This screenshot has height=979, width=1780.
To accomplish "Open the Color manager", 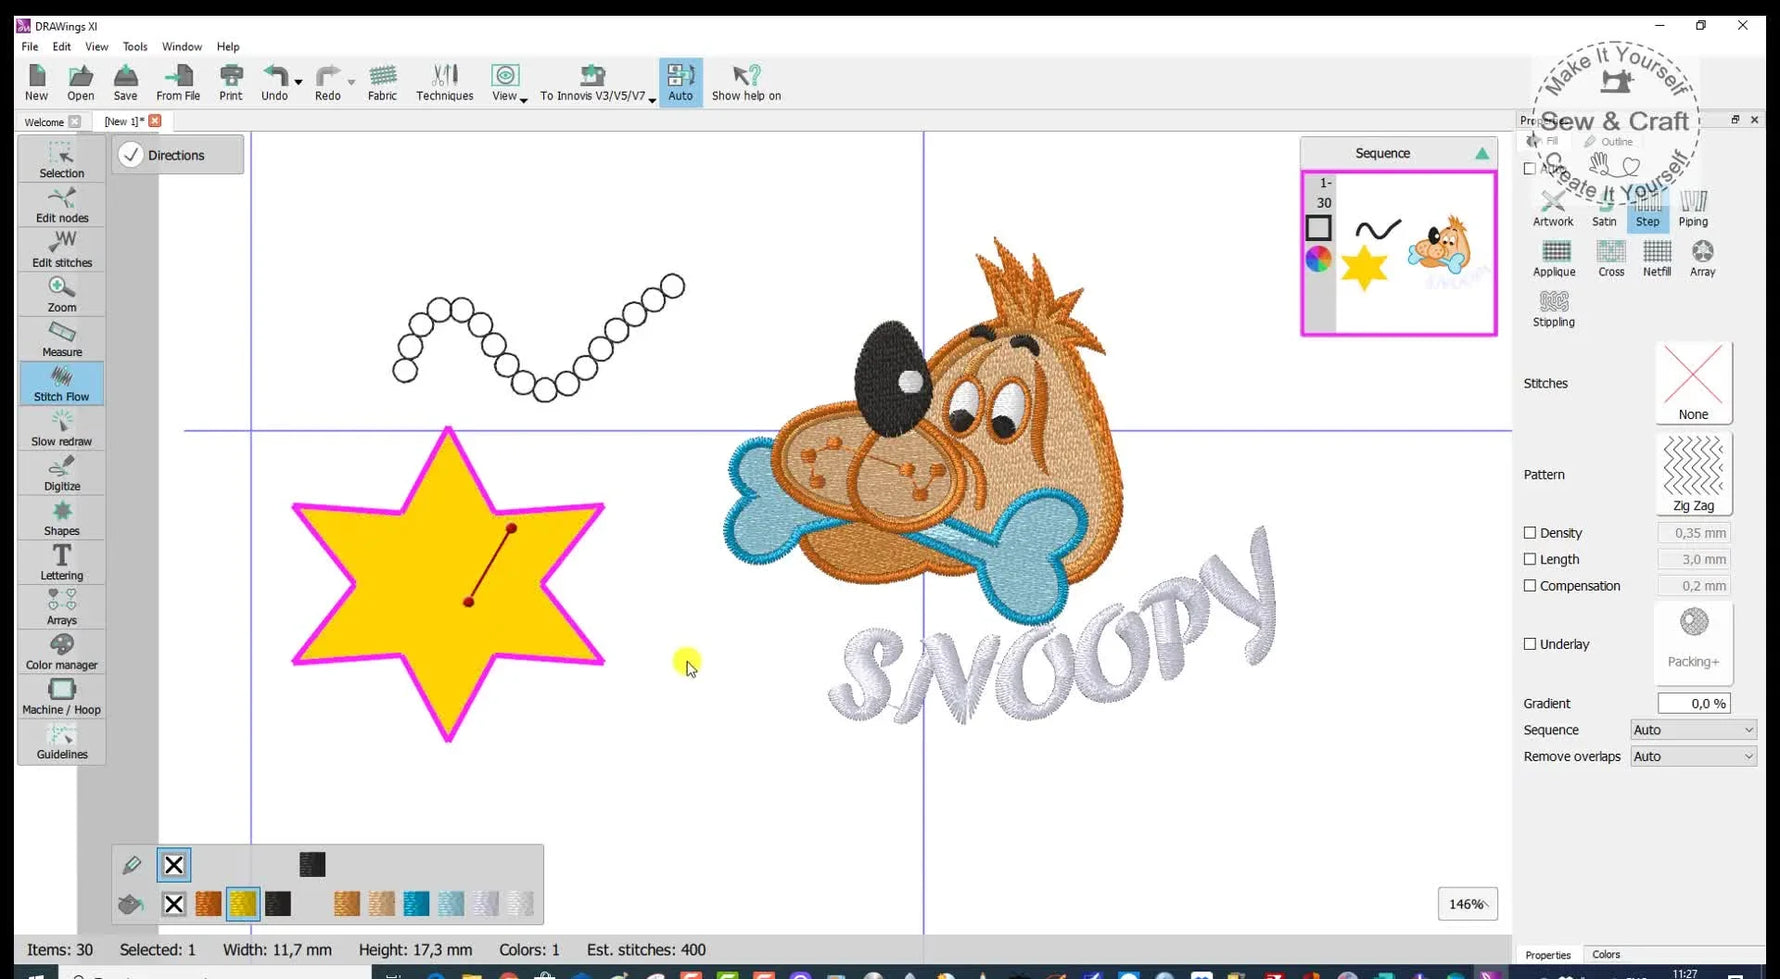I will coord(61,651).
